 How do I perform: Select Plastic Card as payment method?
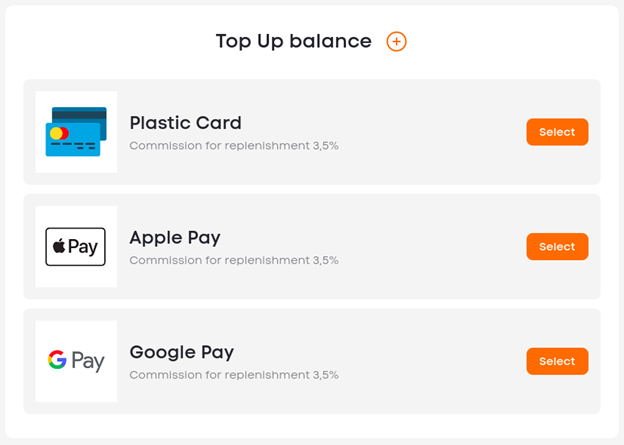(x=557, y=132)
